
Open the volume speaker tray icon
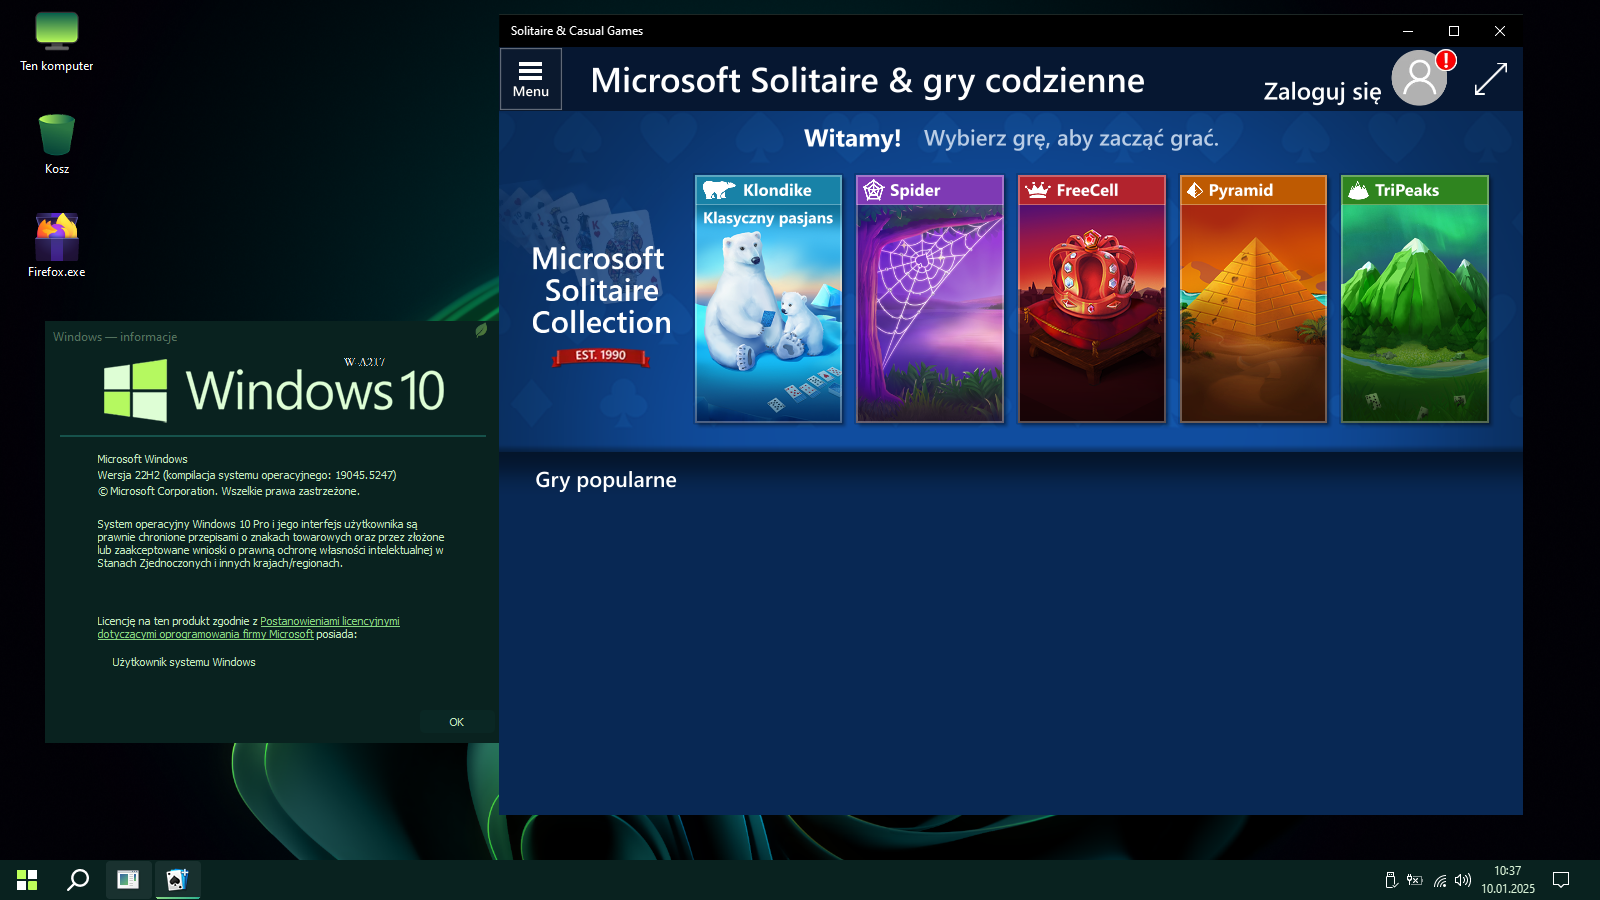(x=1463, y=880)
